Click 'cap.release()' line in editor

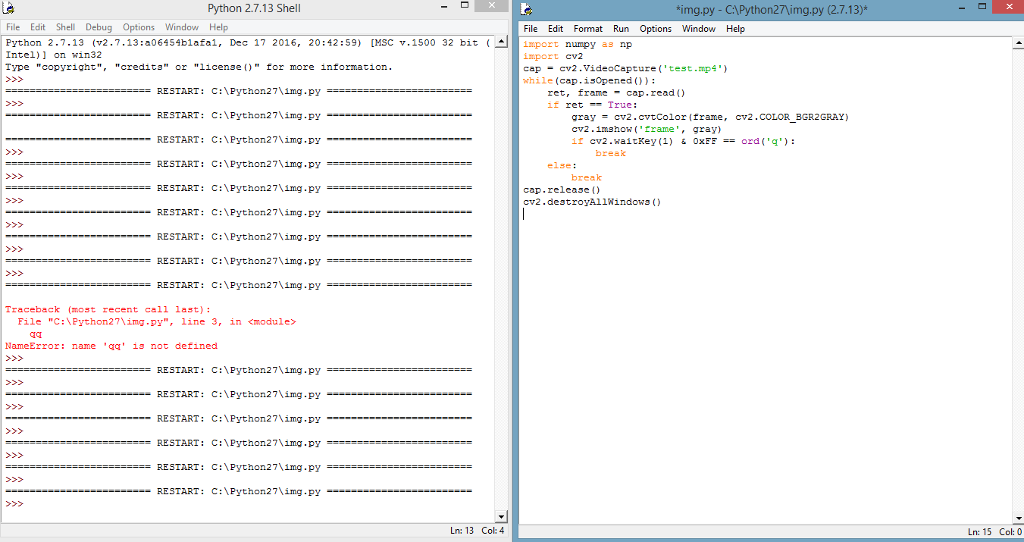[x=562, y=190]
